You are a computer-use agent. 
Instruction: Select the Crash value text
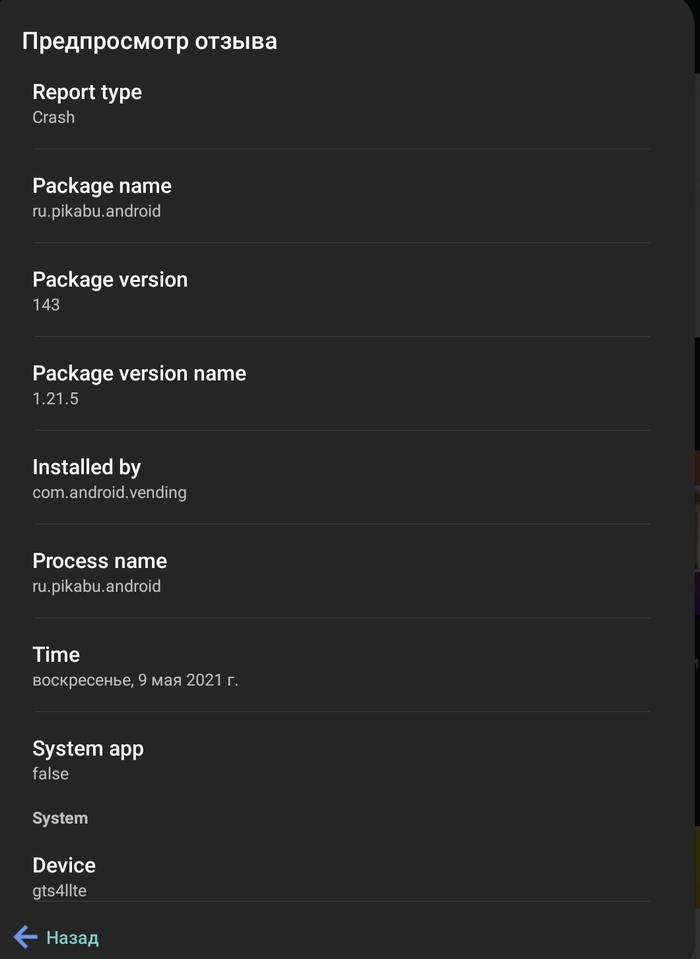(54, 117)
